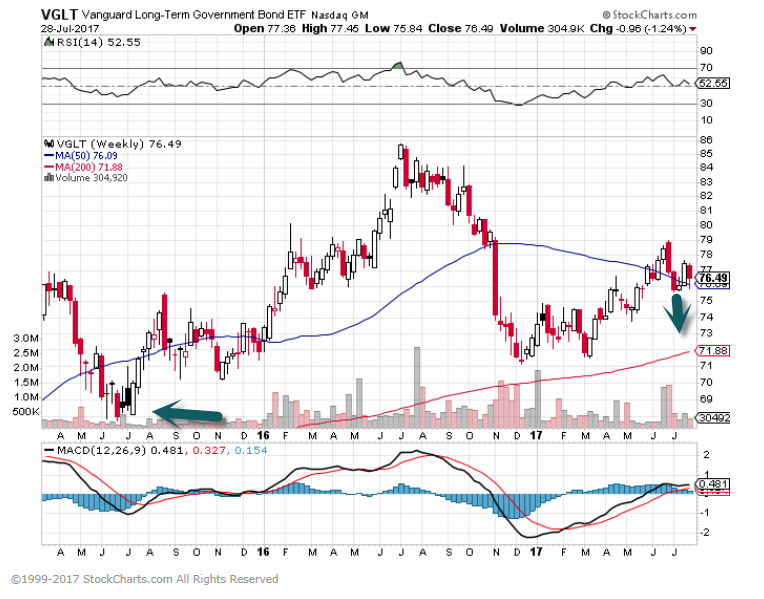The image size is (764, 599).
Task: Click the 86 price axis label
Action: (706, 140)
